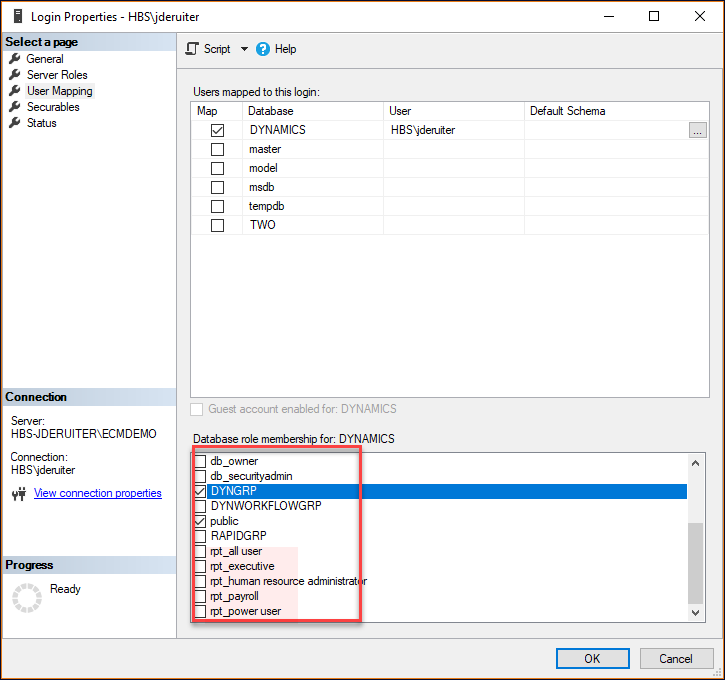
Task: Check the tempdb database map checkbox
Action: point(217,206)
